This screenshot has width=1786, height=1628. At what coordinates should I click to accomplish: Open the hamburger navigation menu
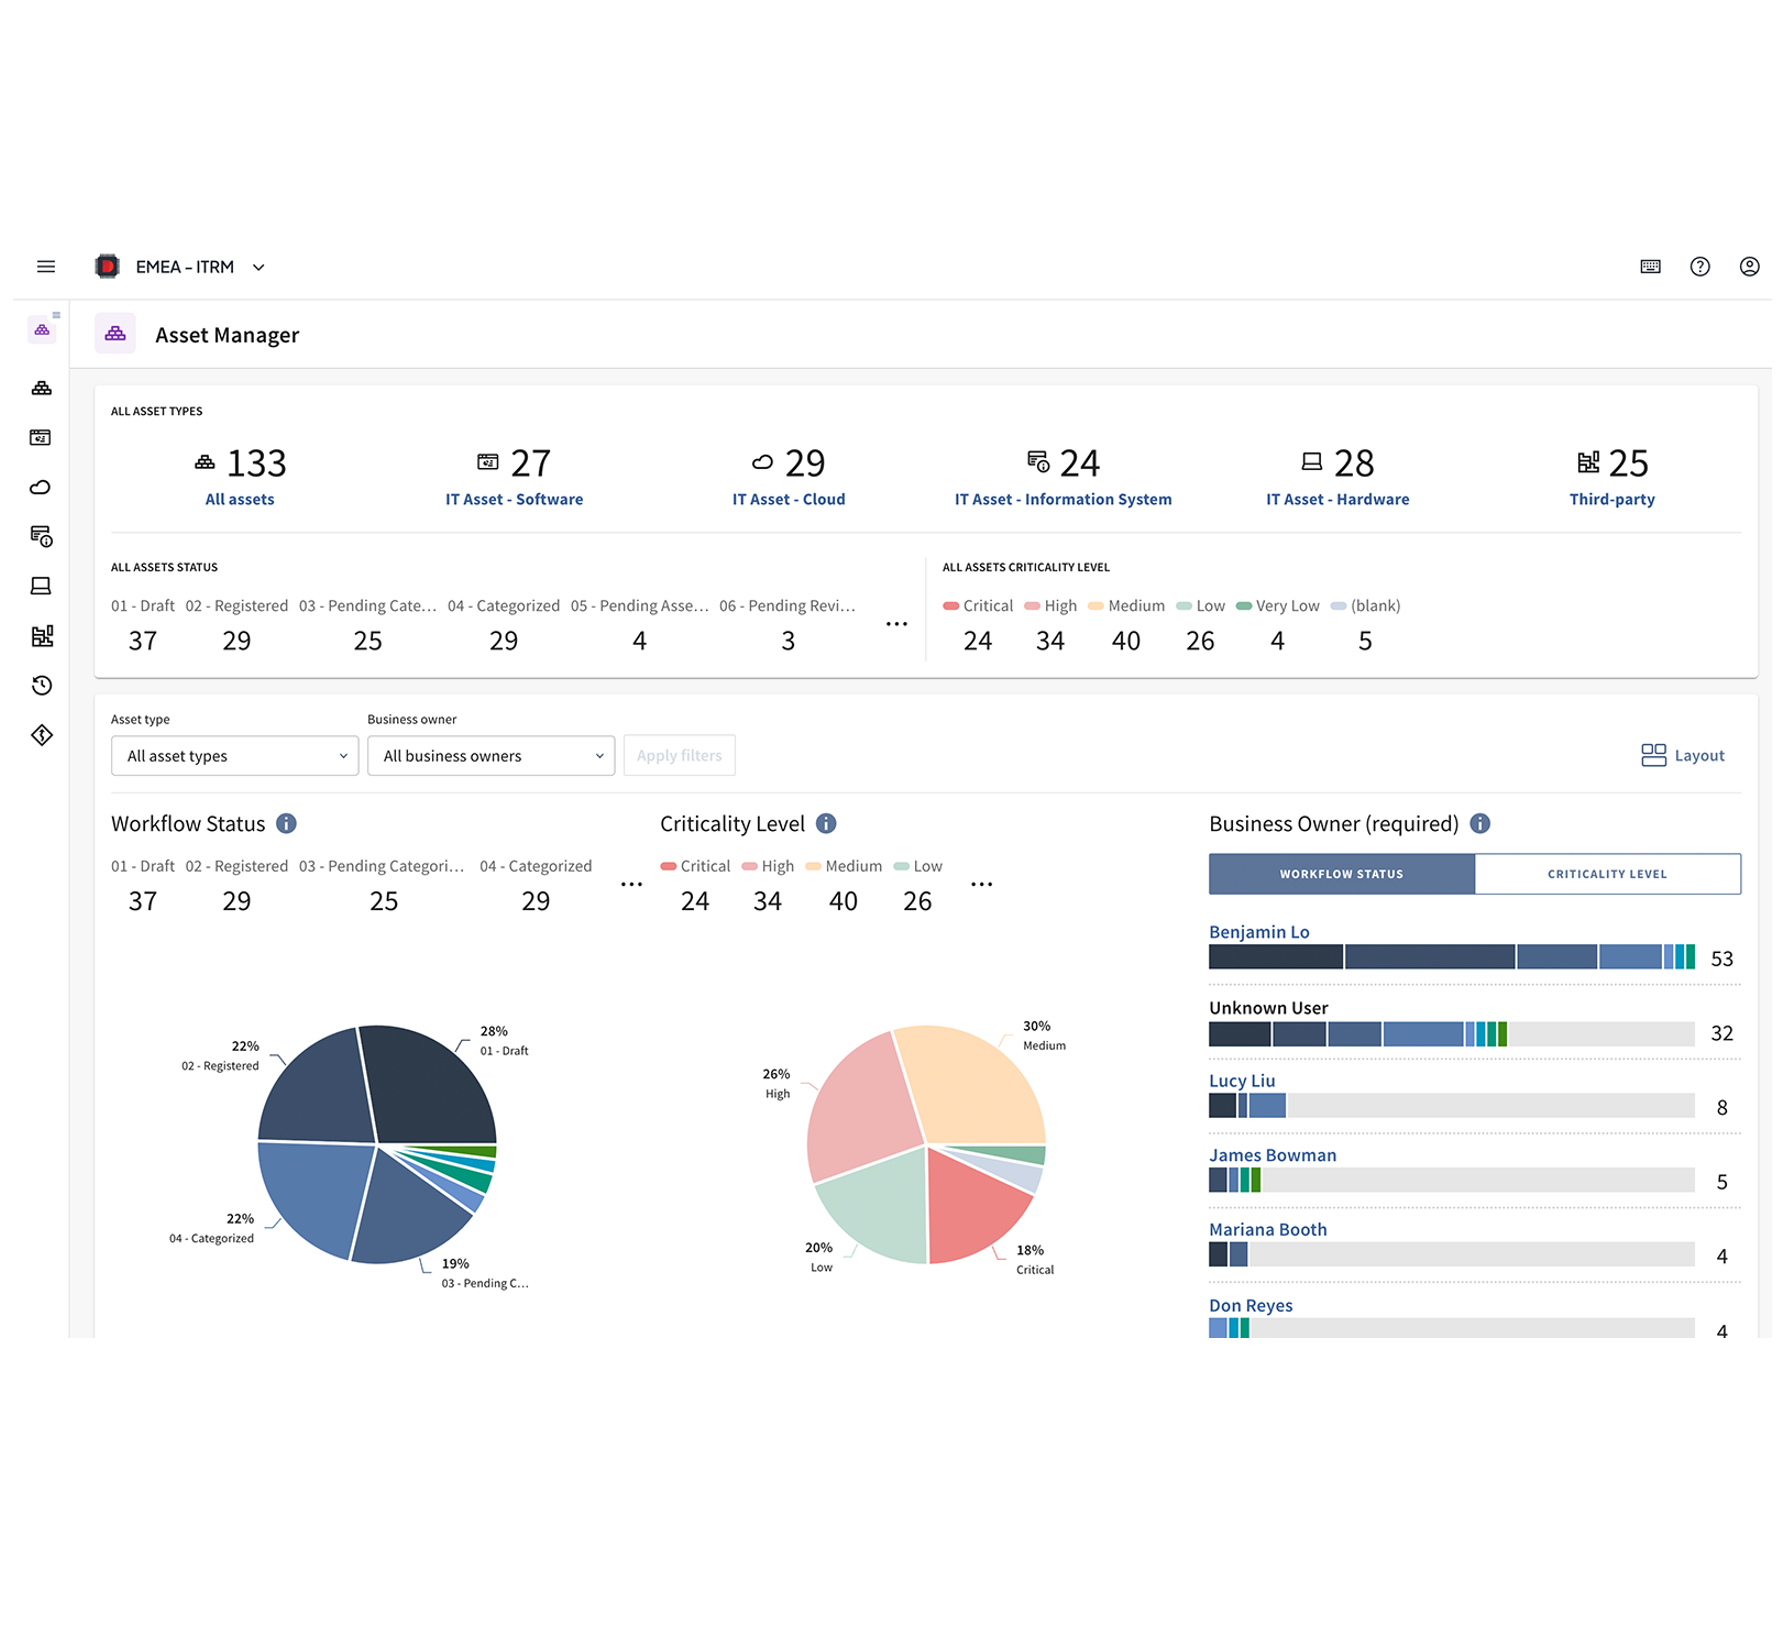[46, 266]
